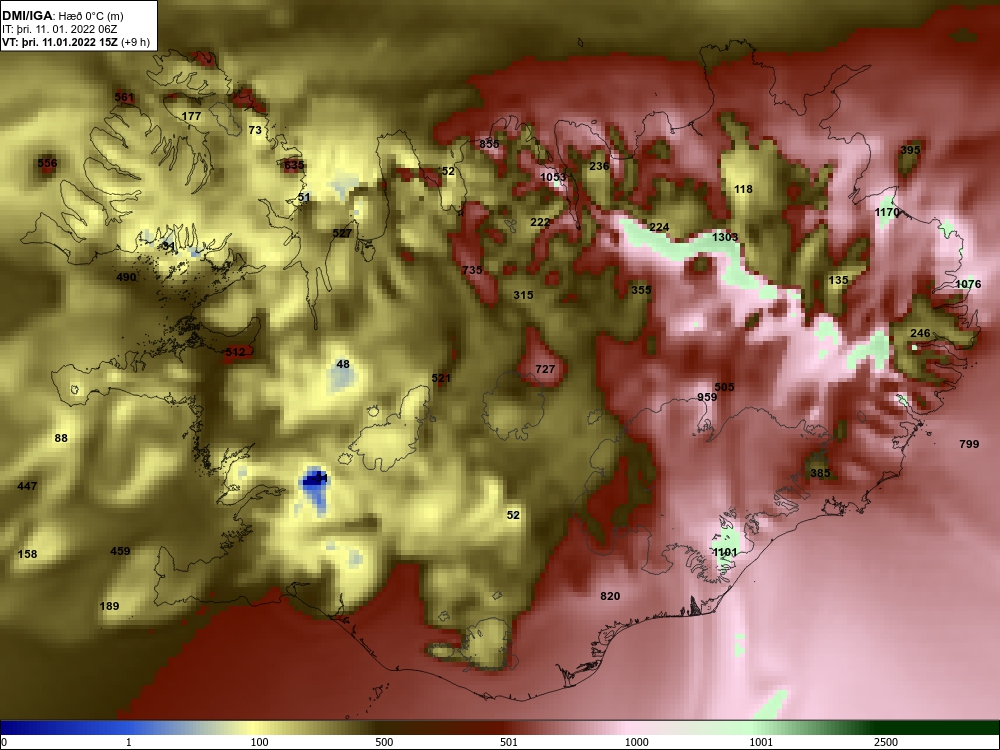Click the 355 height label
The width and height of the screenshot is (1000, 750).
pyautogui.click(x=642, y=290)
